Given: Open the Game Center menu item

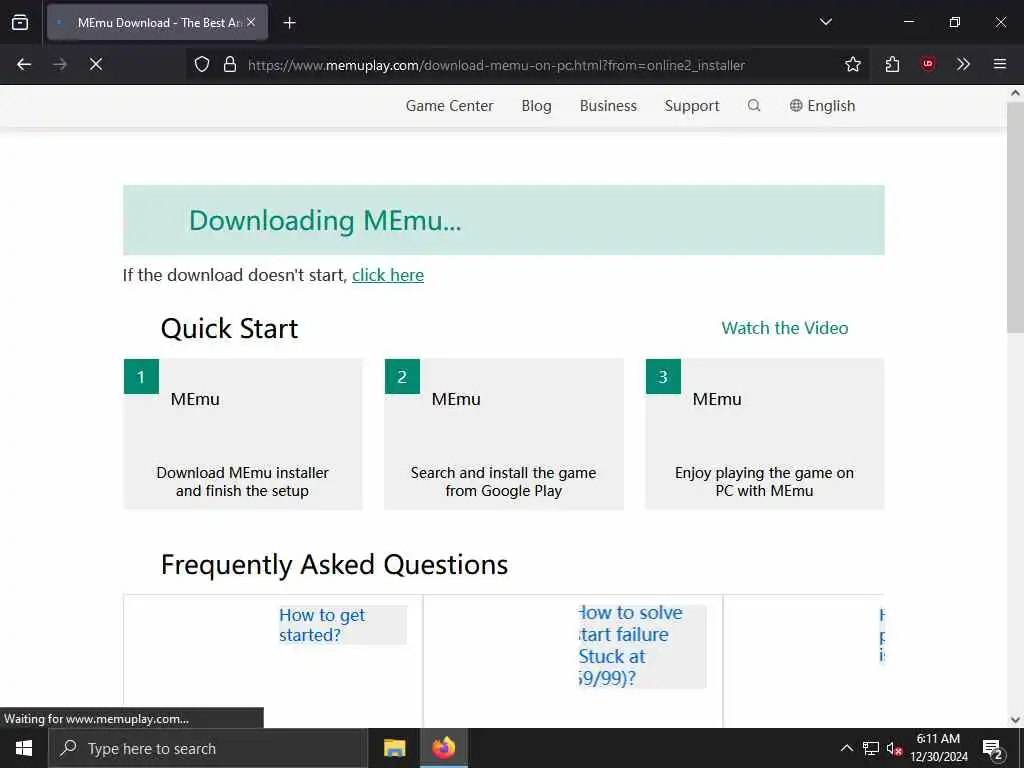Looking at the screenshot, I should click(x=449, y=106).
